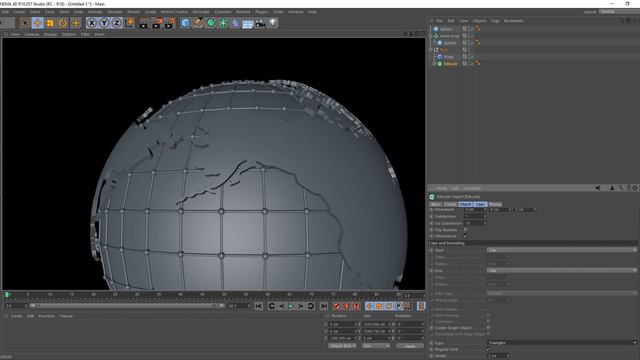Screen dimensions: 640x360
Task: Click Render View clapperboard icon
Action: pos(144,23)
